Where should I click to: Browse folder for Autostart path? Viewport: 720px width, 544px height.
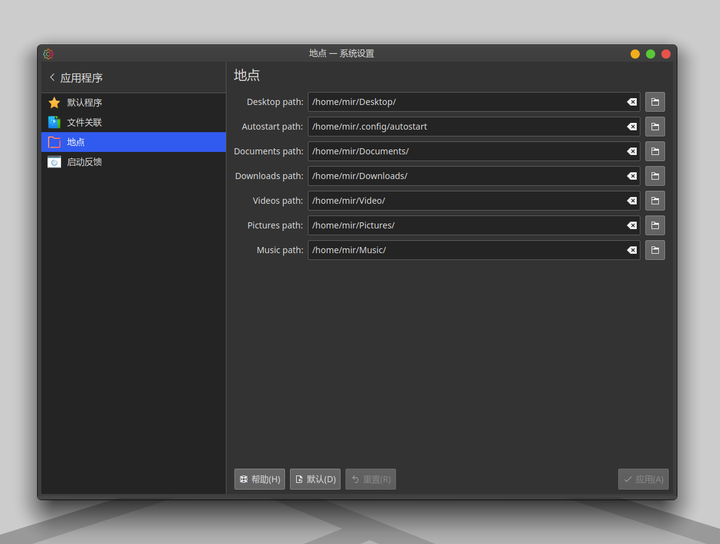[655, 127]
